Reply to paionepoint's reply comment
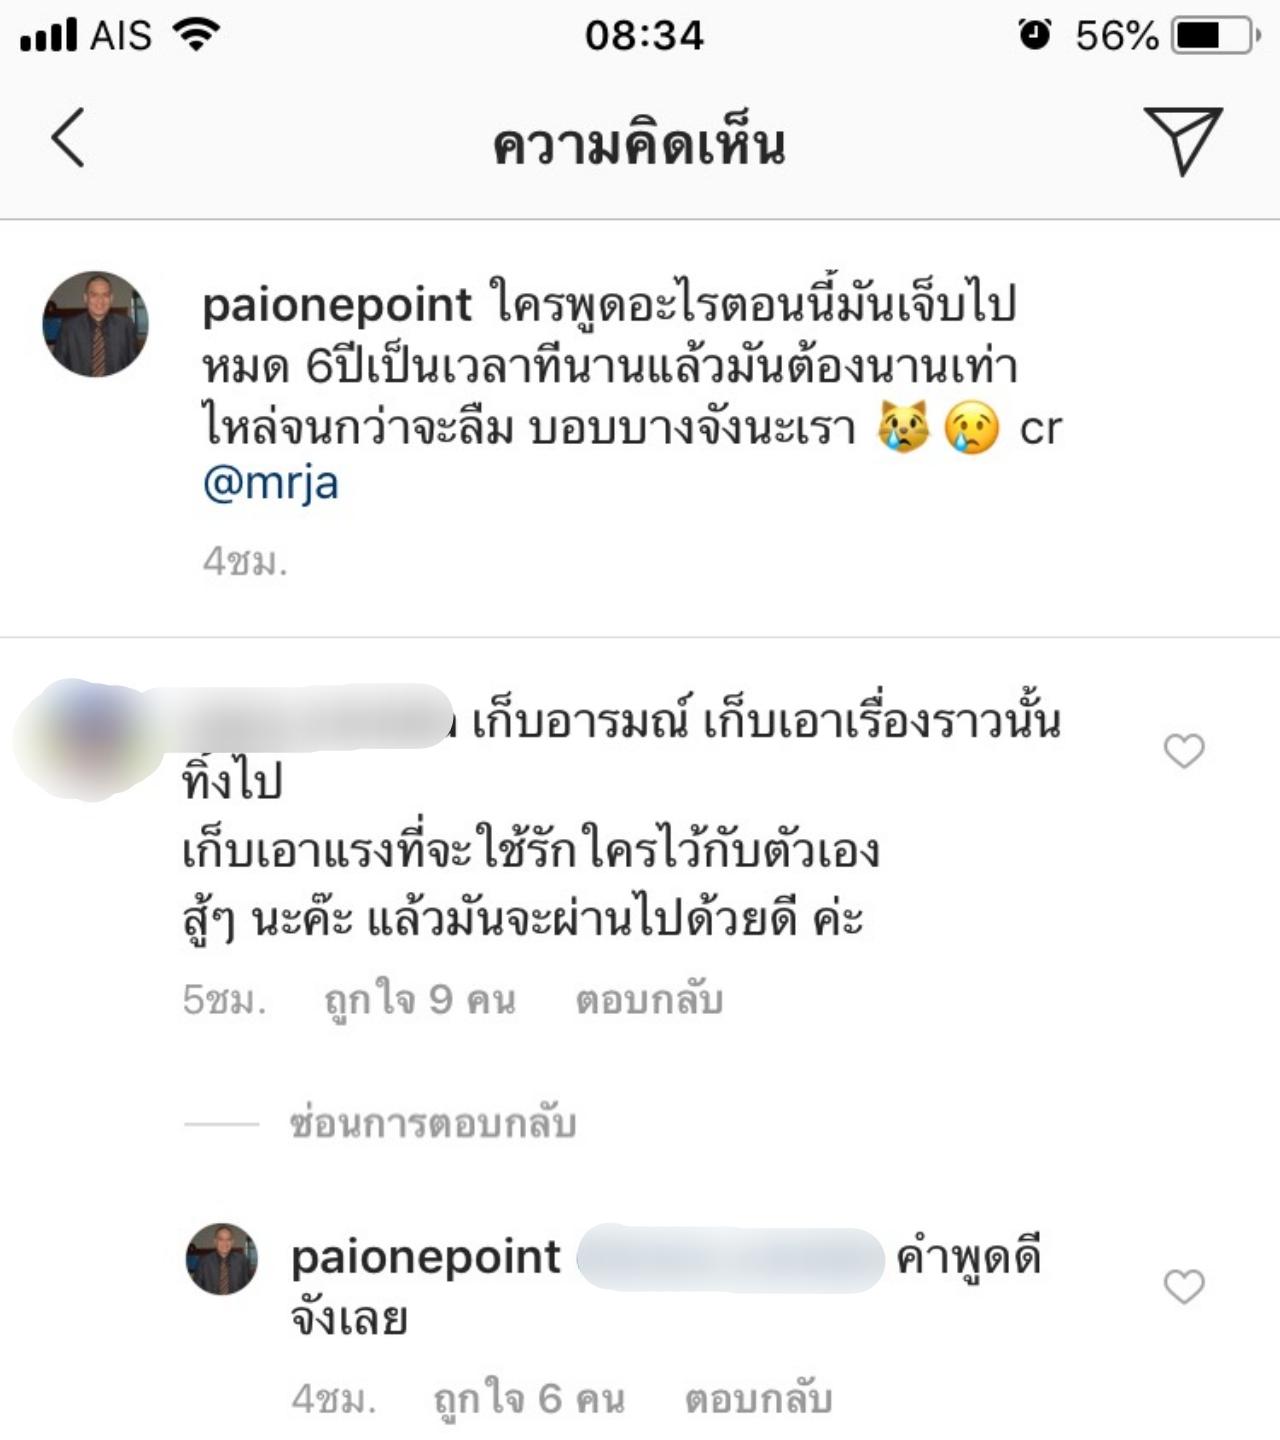Image resolution: width=1280 pixels, height=1440 pixels. 759,1399
